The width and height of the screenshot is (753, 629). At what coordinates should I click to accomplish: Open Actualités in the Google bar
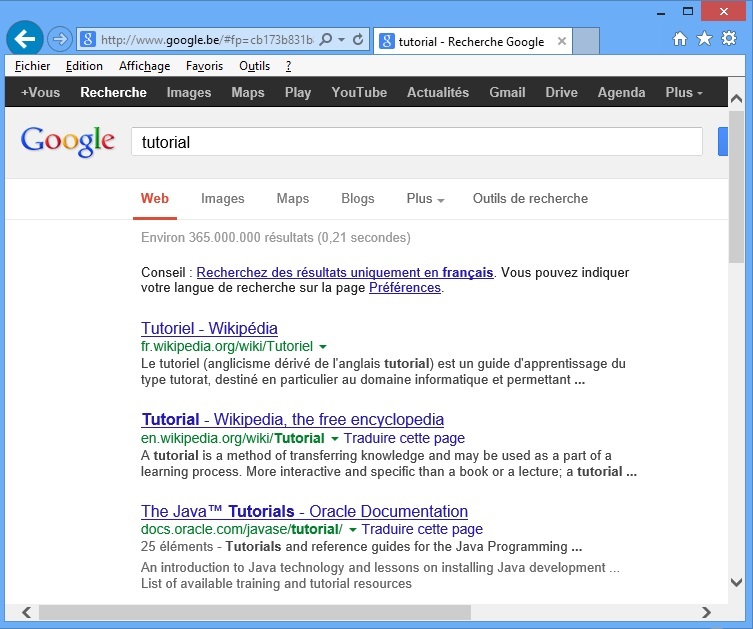click(x=438, y=92)
